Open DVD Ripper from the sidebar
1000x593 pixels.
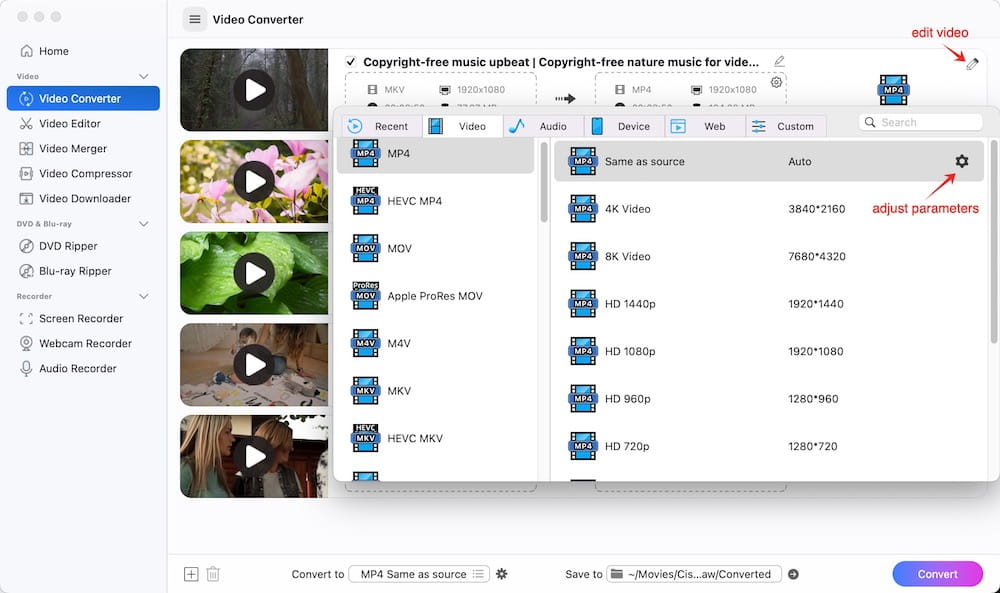pyautogui.click(x=58, y=246)
